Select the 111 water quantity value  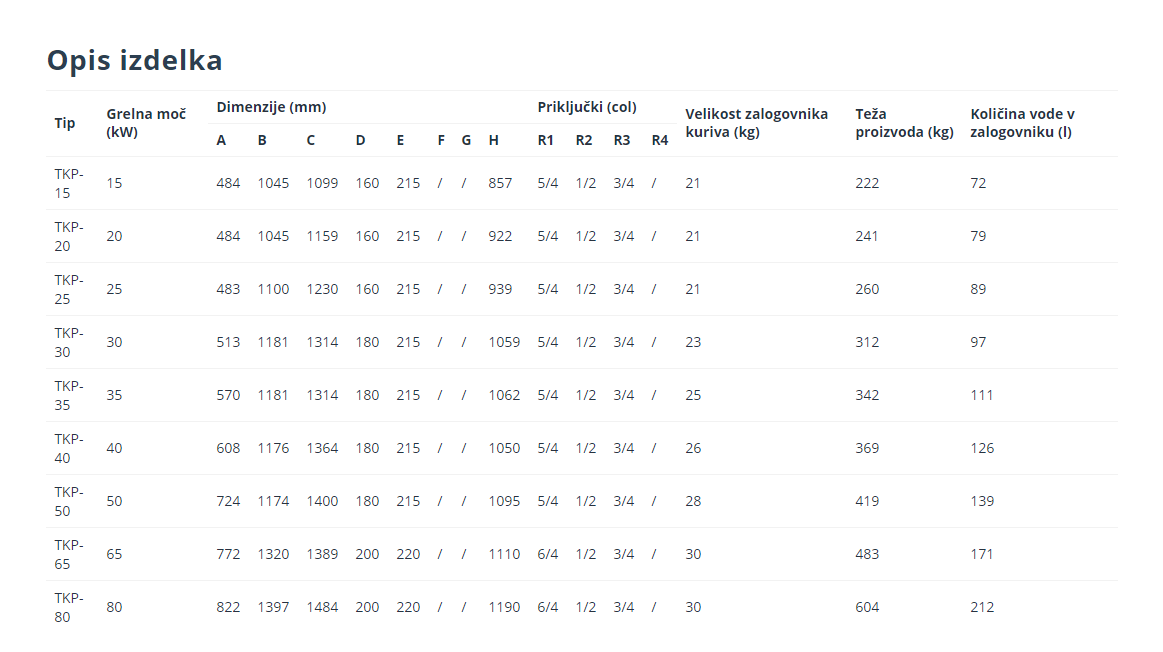(x=982, y=395)
